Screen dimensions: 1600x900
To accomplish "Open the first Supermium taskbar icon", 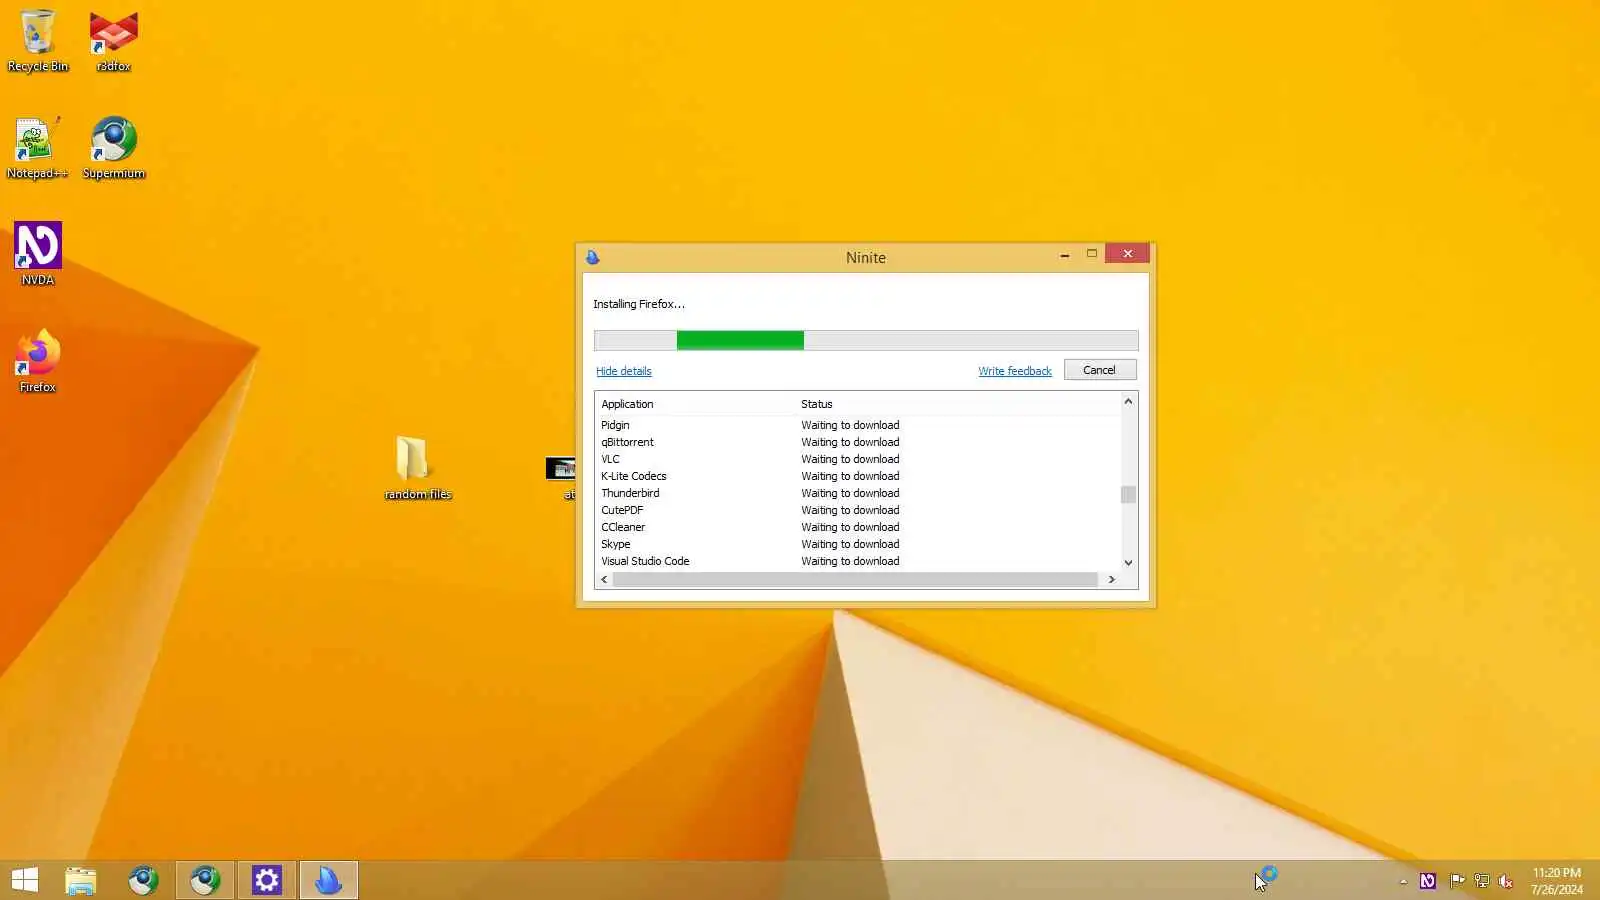I will click(143, 880).
